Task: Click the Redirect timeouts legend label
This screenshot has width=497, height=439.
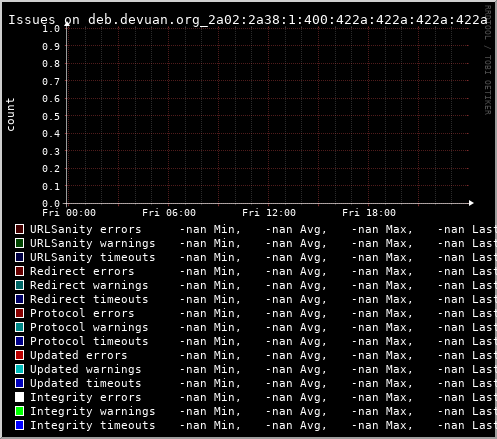Action: (x=89, y=299)
